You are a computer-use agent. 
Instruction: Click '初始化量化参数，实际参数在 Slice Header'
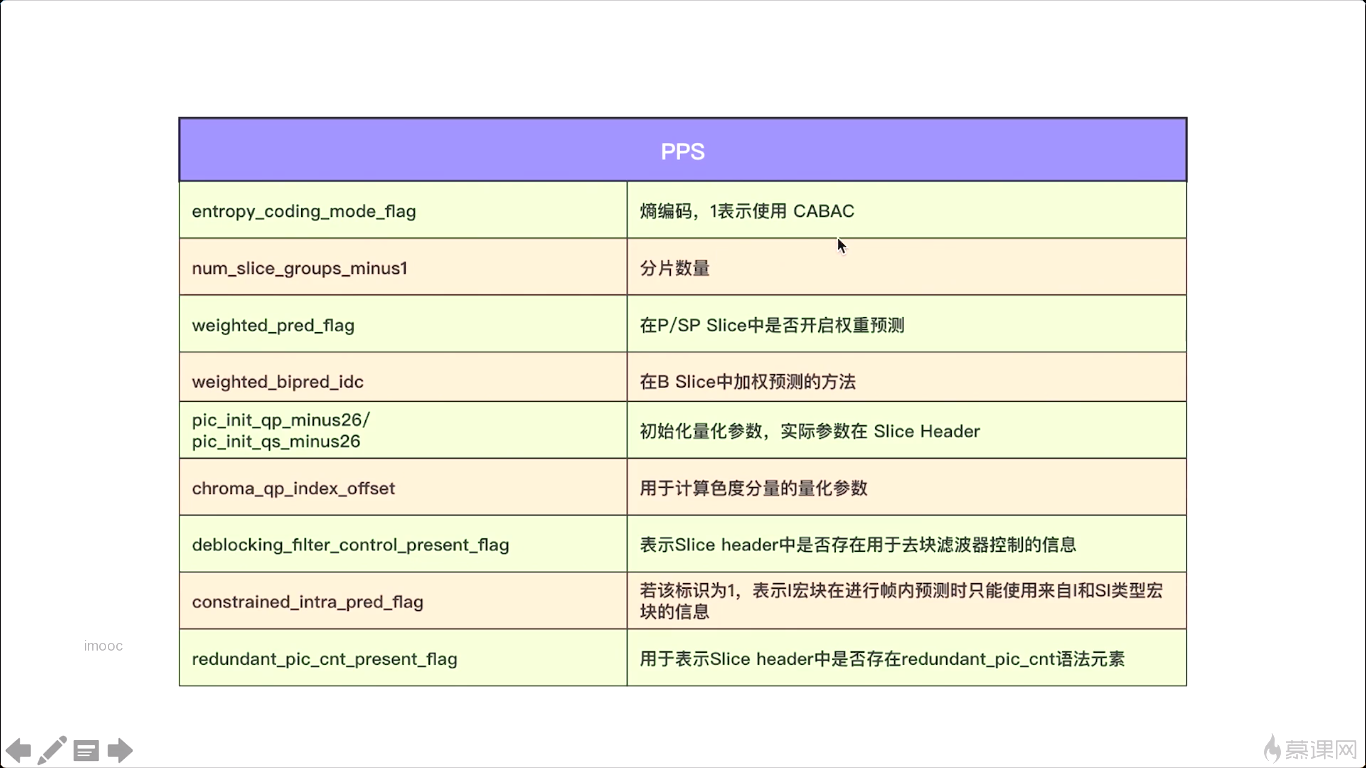tap(810, 431)
